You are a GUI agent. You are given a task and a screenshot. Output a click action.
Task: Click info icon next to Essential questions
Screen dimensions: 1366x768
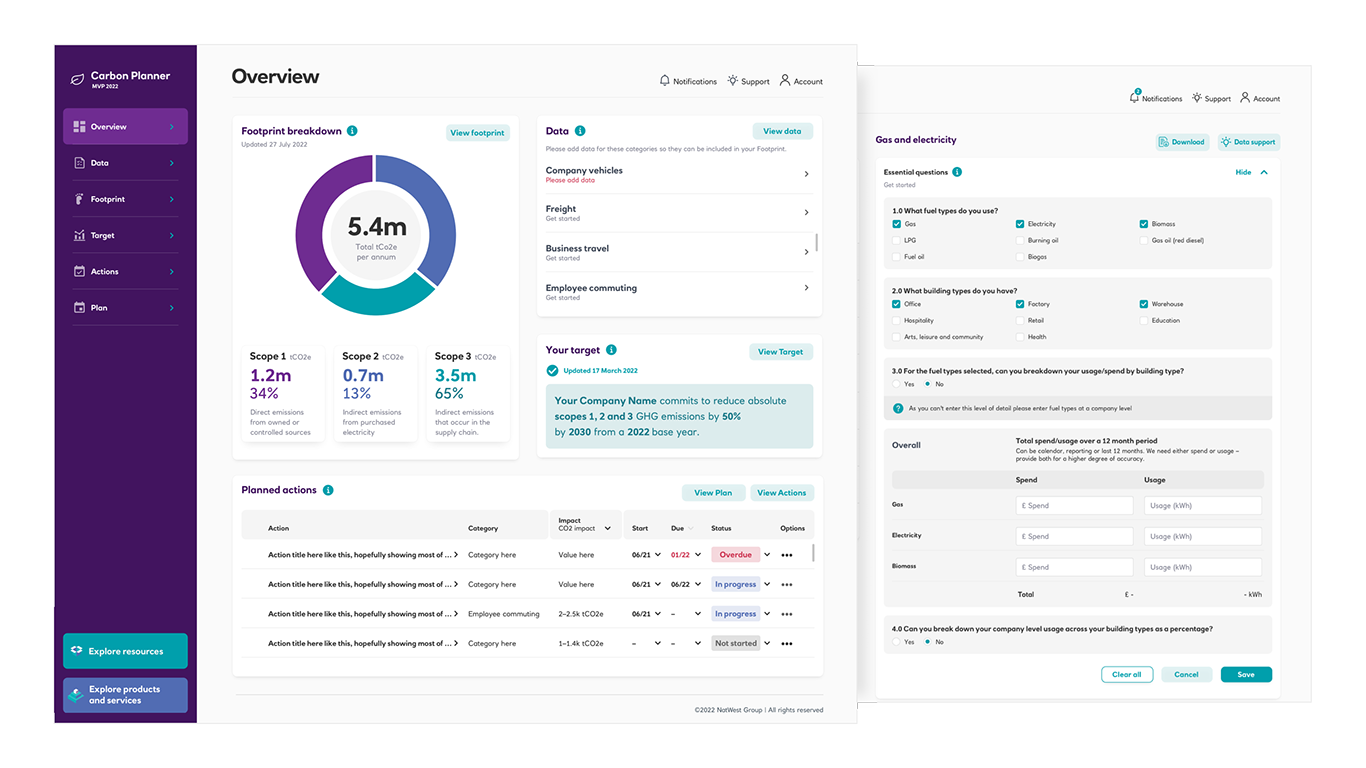(x=957, y=172)
